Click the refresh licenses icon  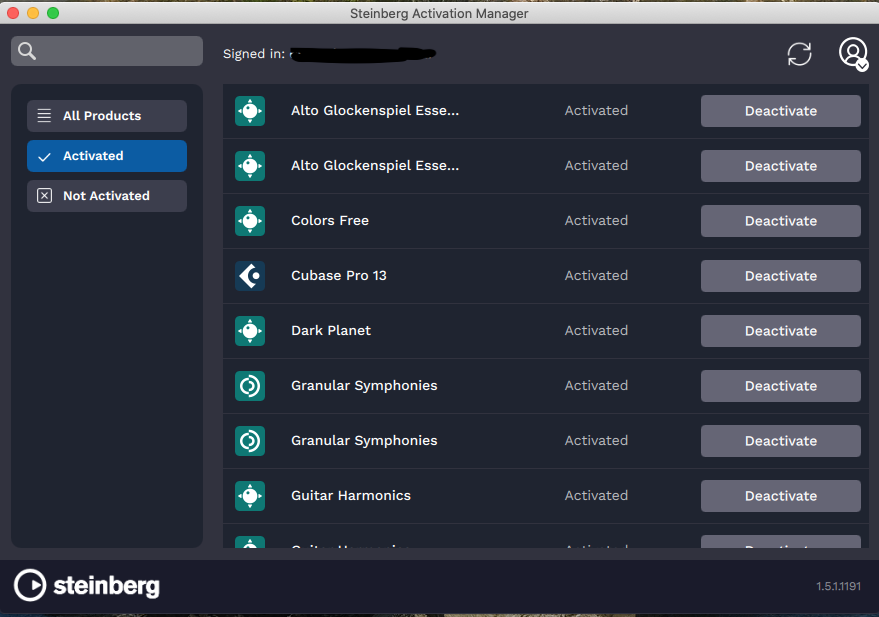pos(799,54)
